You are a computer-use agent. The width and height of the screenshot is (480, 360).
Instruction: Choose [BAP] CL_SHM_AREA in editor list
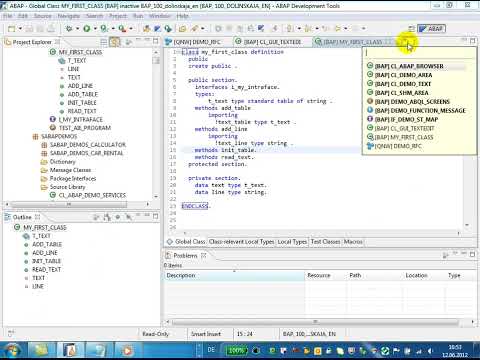398,93
